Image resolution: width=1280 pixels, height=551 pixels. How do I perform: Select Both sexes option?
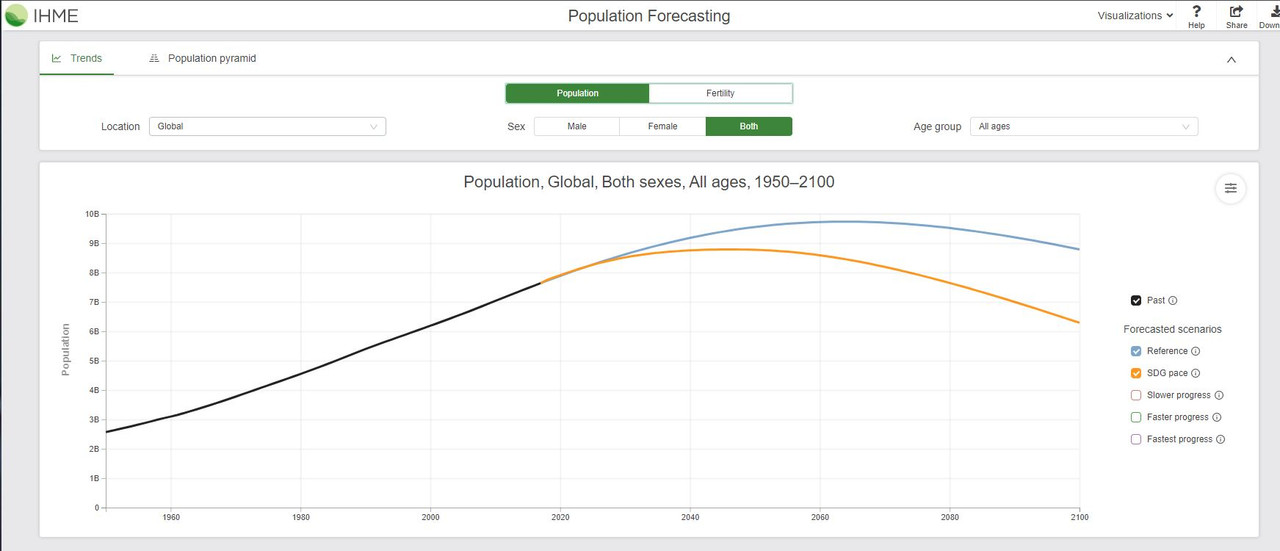pyautogui.click(x=749, y=126)
